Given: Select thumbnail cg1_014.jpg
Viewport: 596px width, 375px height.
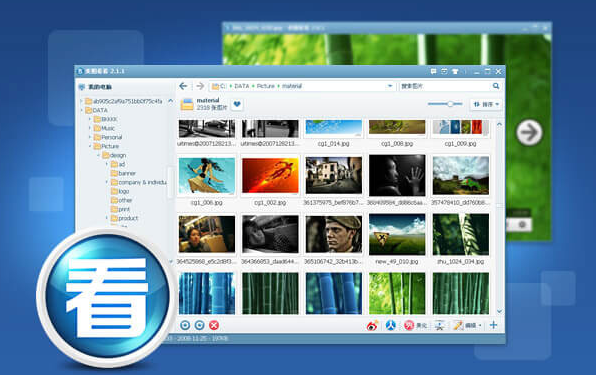Looking at the screenshot, I should click(x=333, y=129).
